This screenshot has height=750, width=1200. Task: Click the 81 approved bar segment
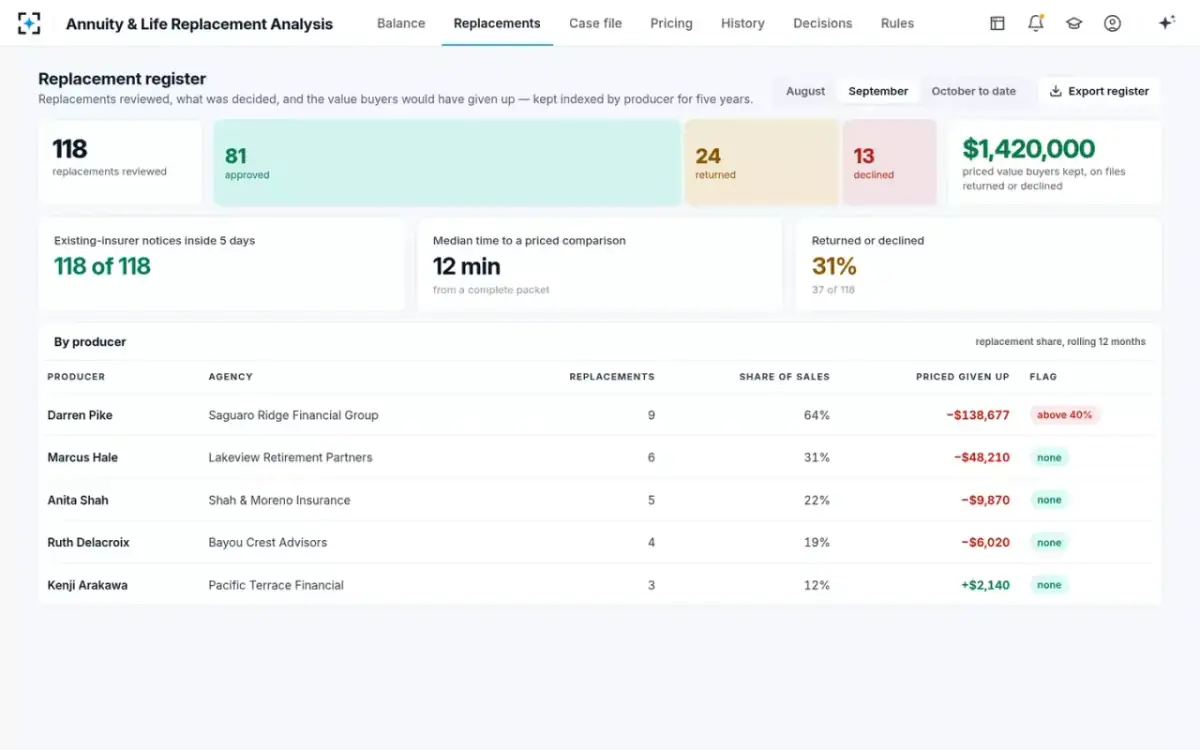point(447,163)
